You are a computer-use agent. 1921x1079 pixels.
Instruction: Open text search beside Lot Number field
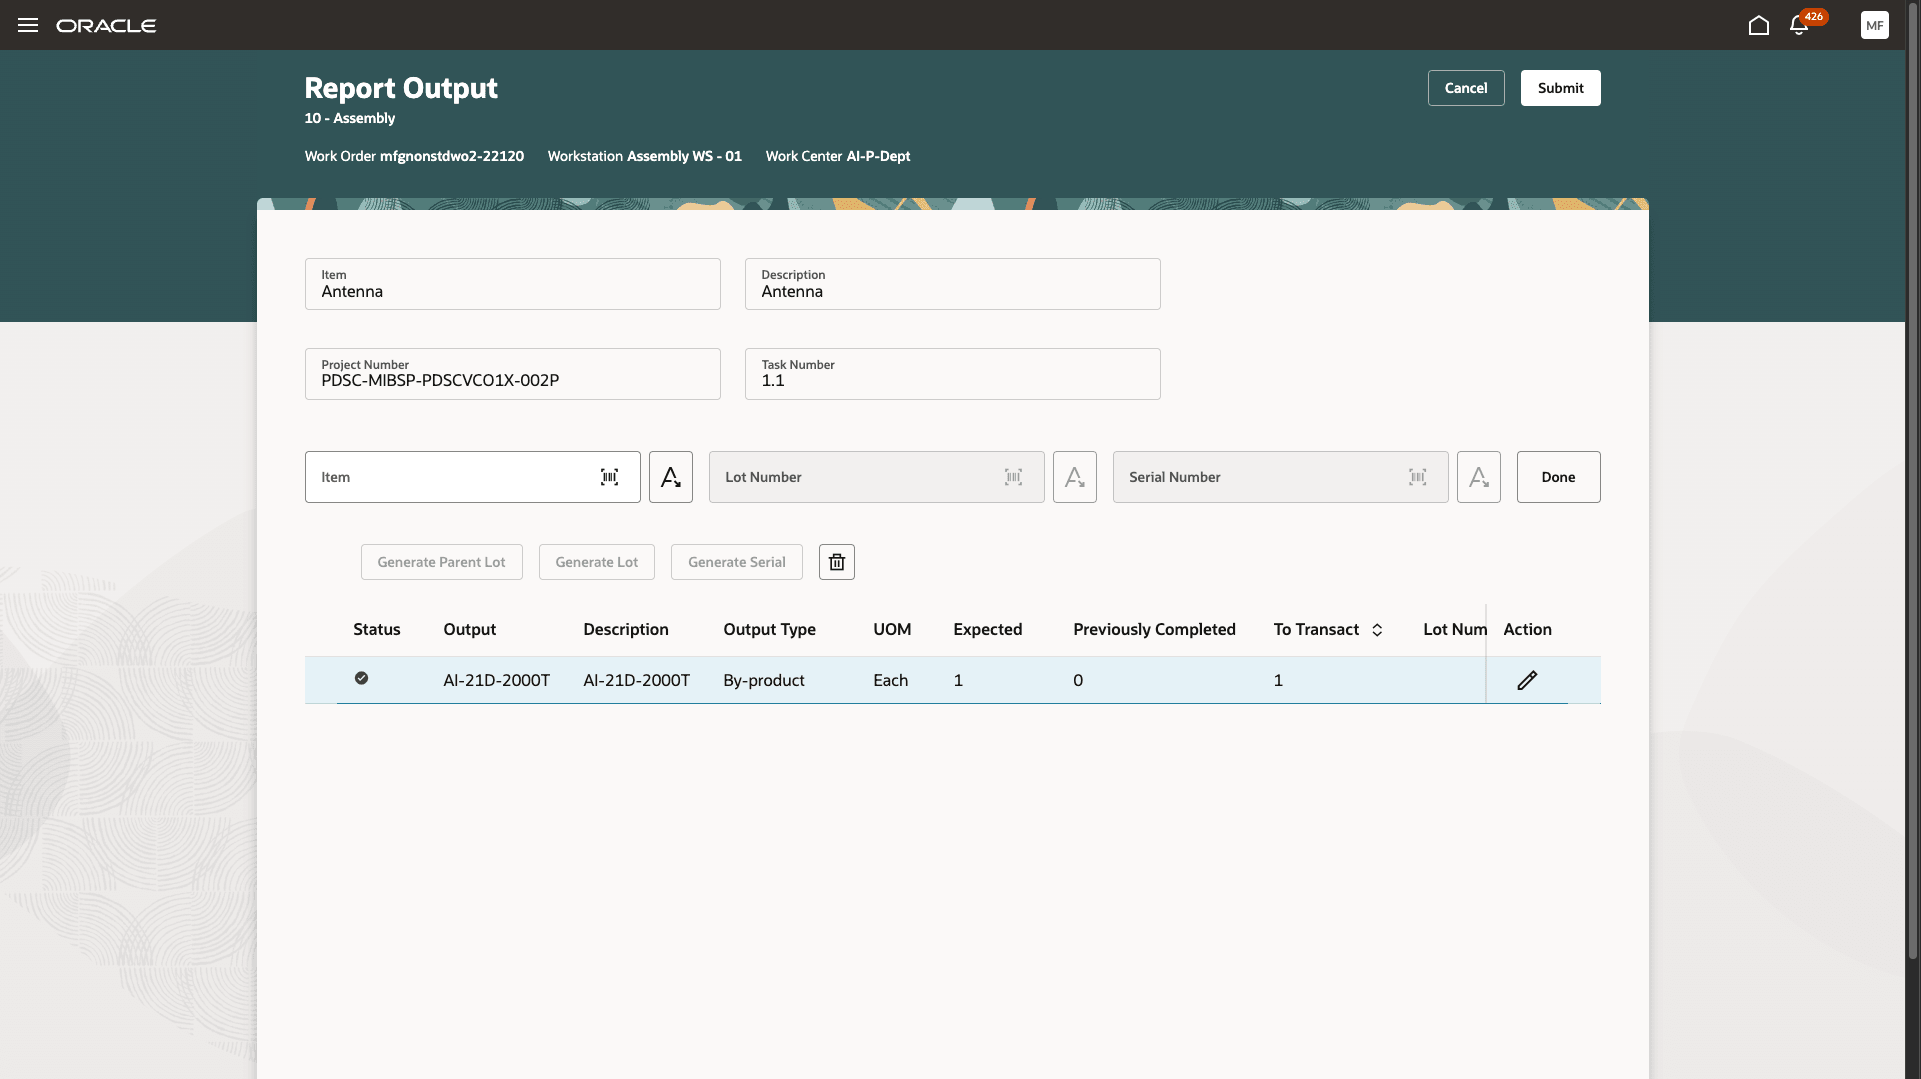1075,477
